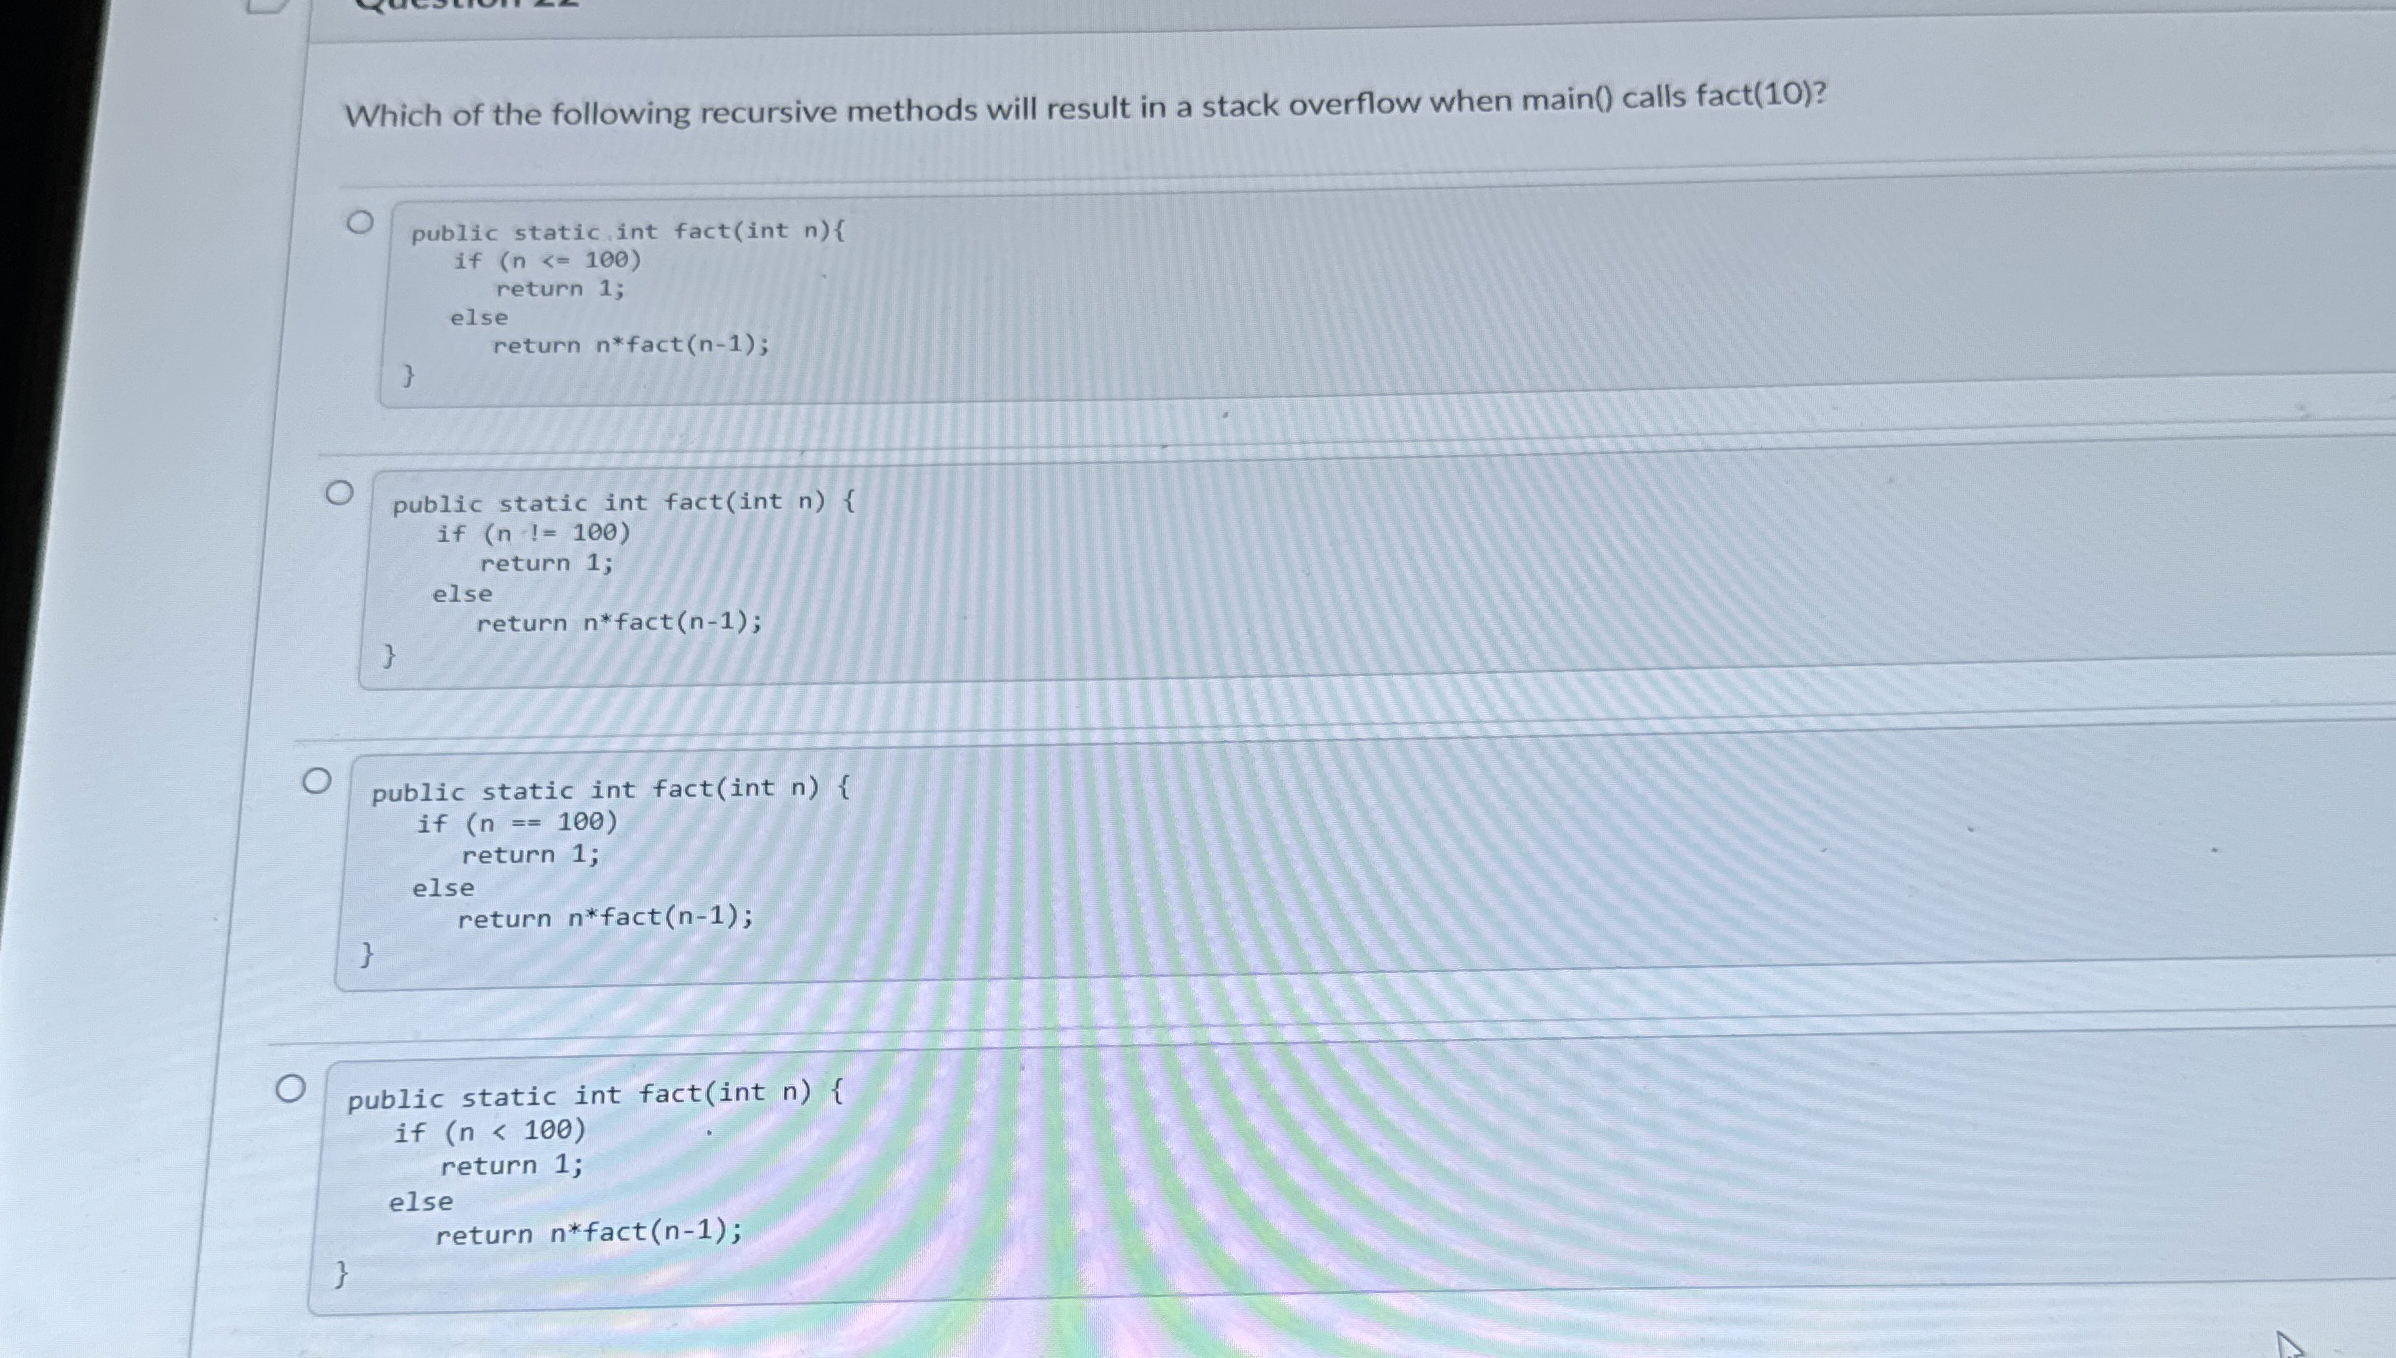Click recursive return line in third answer

605,917
